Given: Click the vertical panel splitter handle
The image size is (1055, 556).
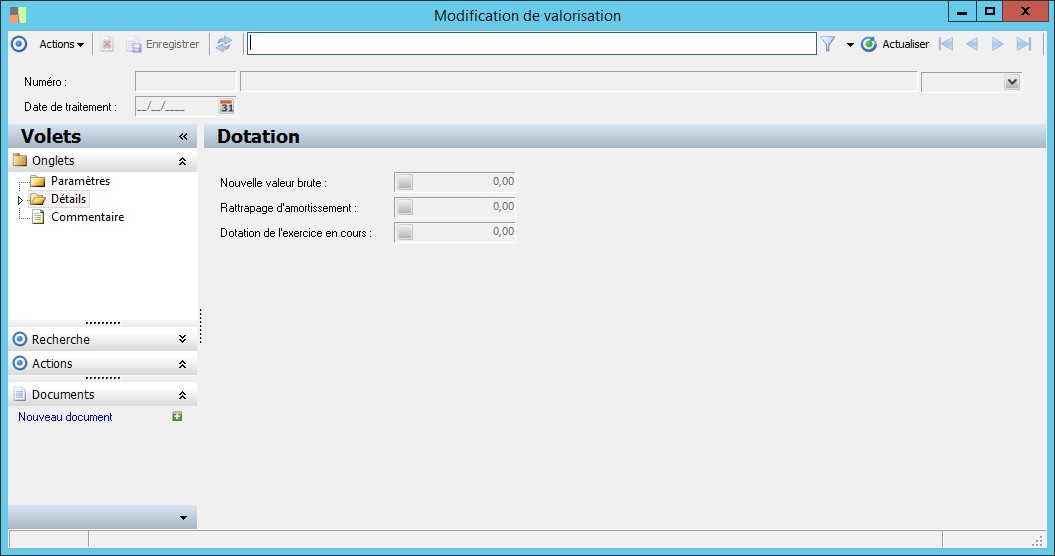Looking at the screenshot, I should point(201,326).
